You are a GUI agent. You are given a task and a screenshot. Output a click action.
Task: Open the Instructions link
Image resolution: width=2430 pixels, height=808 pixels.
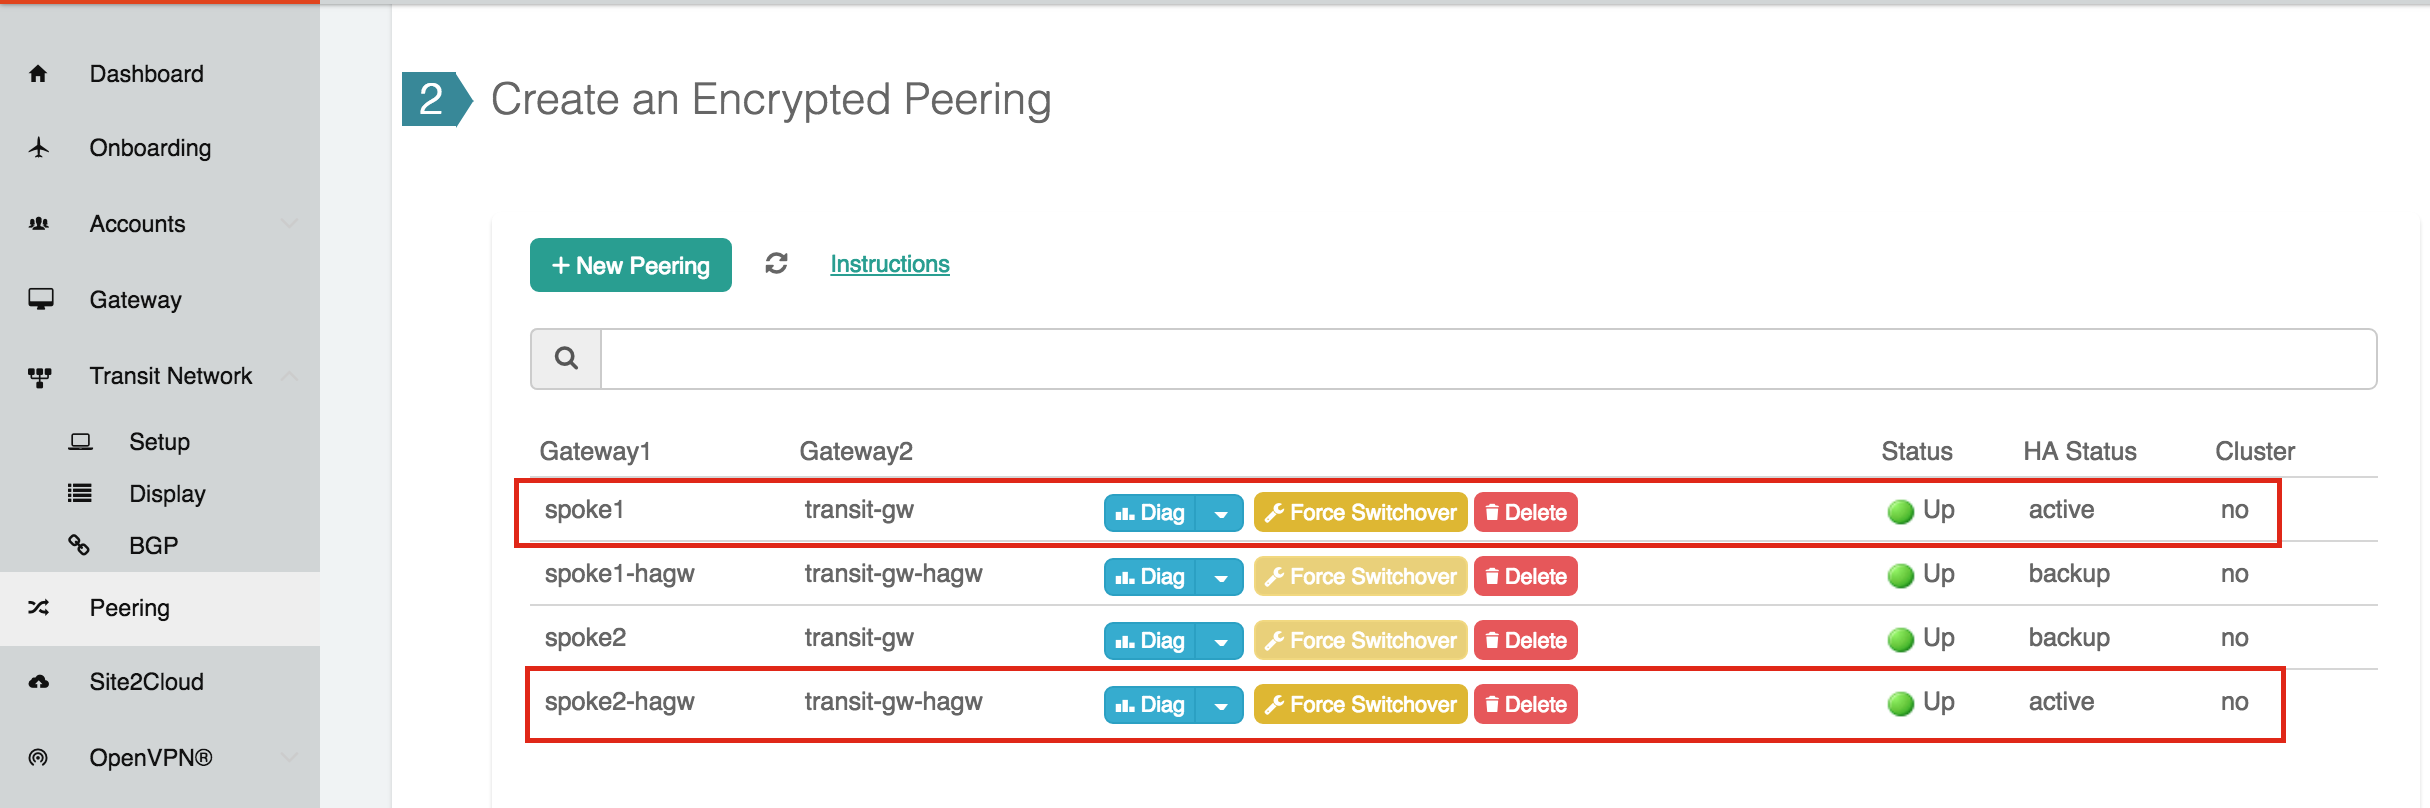coord(889,264)
